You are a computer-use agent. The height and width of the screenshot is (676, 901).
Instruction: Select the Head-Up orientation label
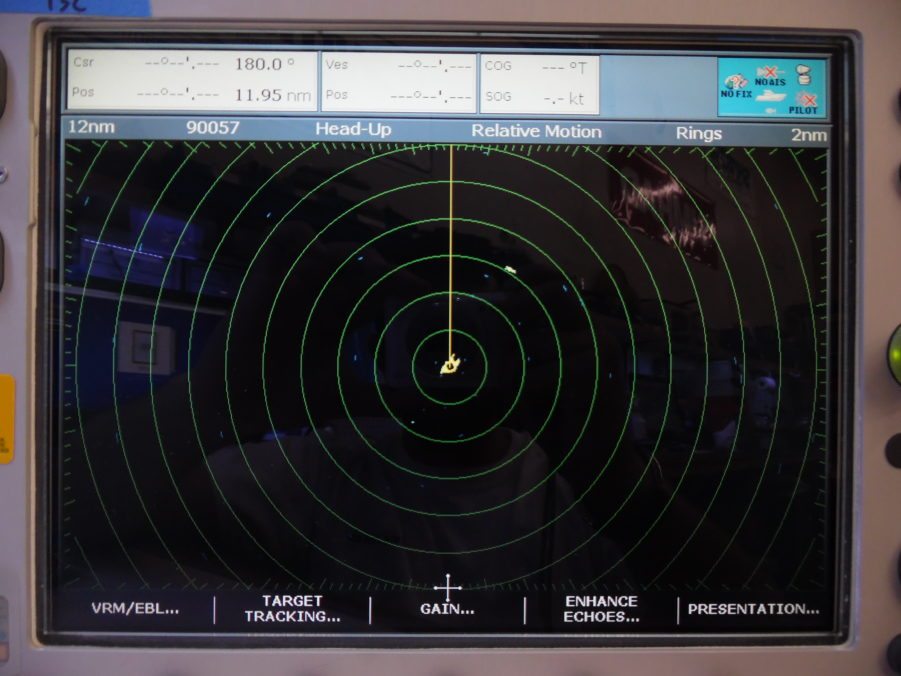click(353, 129)
